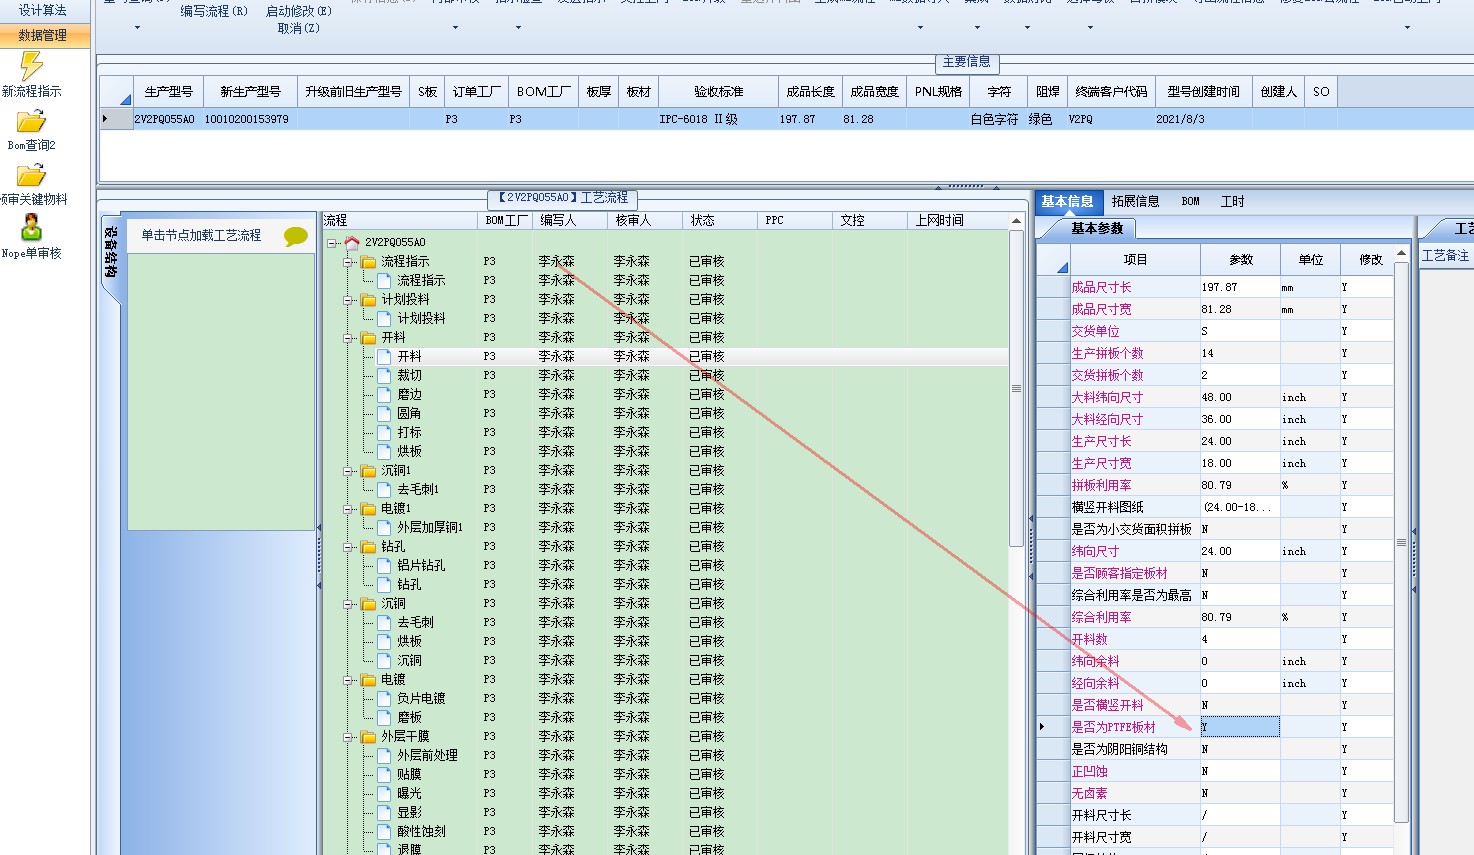The image size is (1474, 855).
Task: Switch to the BOM tab
Action: (1190, 201)
